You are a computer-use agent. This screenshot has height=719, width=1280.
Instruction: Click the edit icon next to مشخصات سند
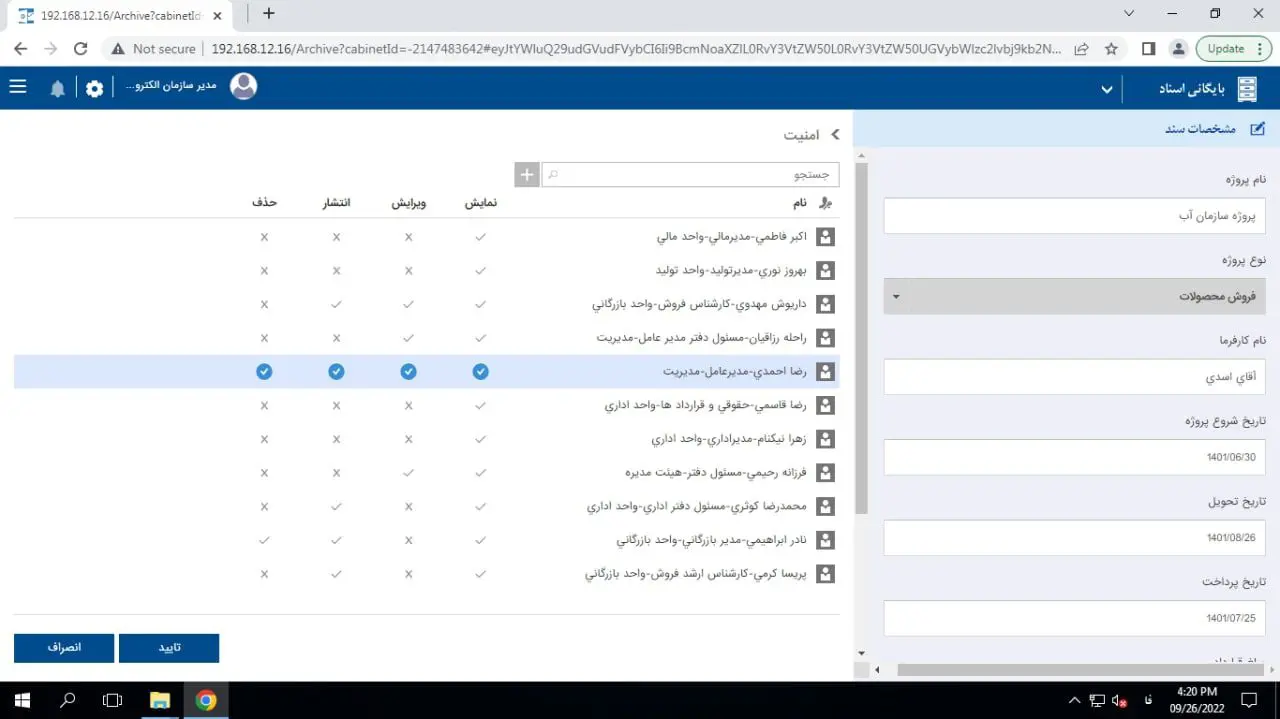tap(1257, 129)
